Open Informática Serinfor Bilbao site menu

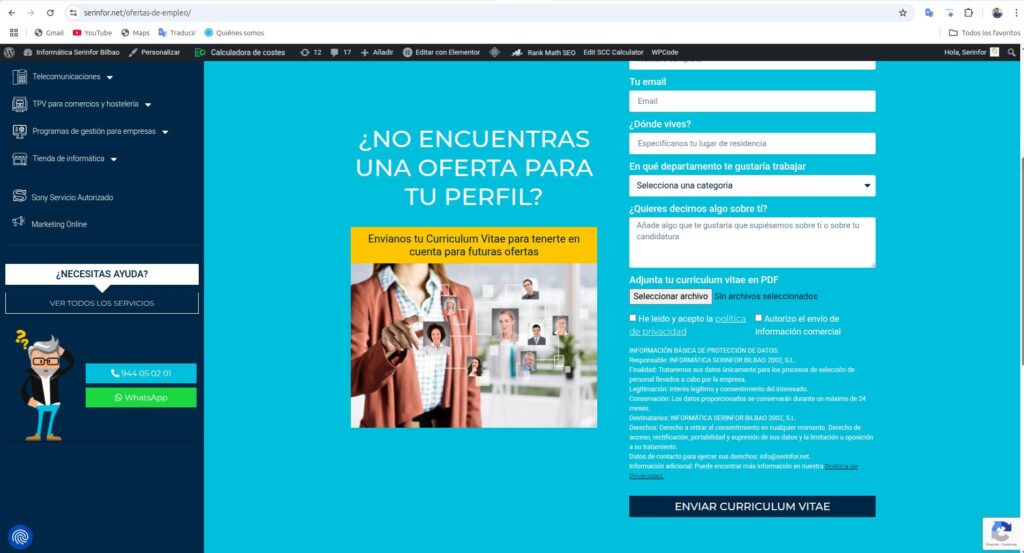click(x=72, y=52)
